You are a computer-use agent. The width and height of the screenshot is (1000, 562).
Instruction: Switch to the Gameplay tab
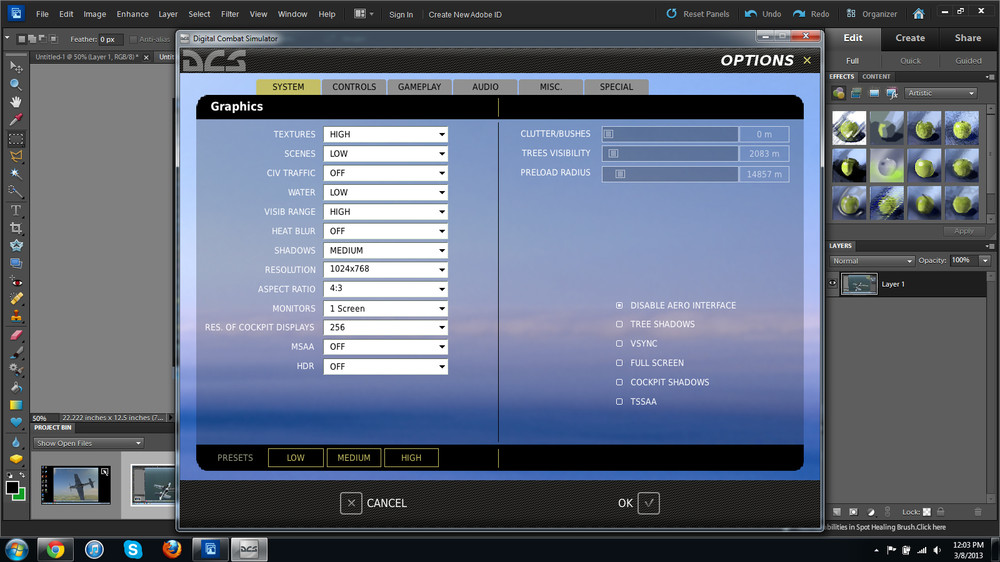420,87
